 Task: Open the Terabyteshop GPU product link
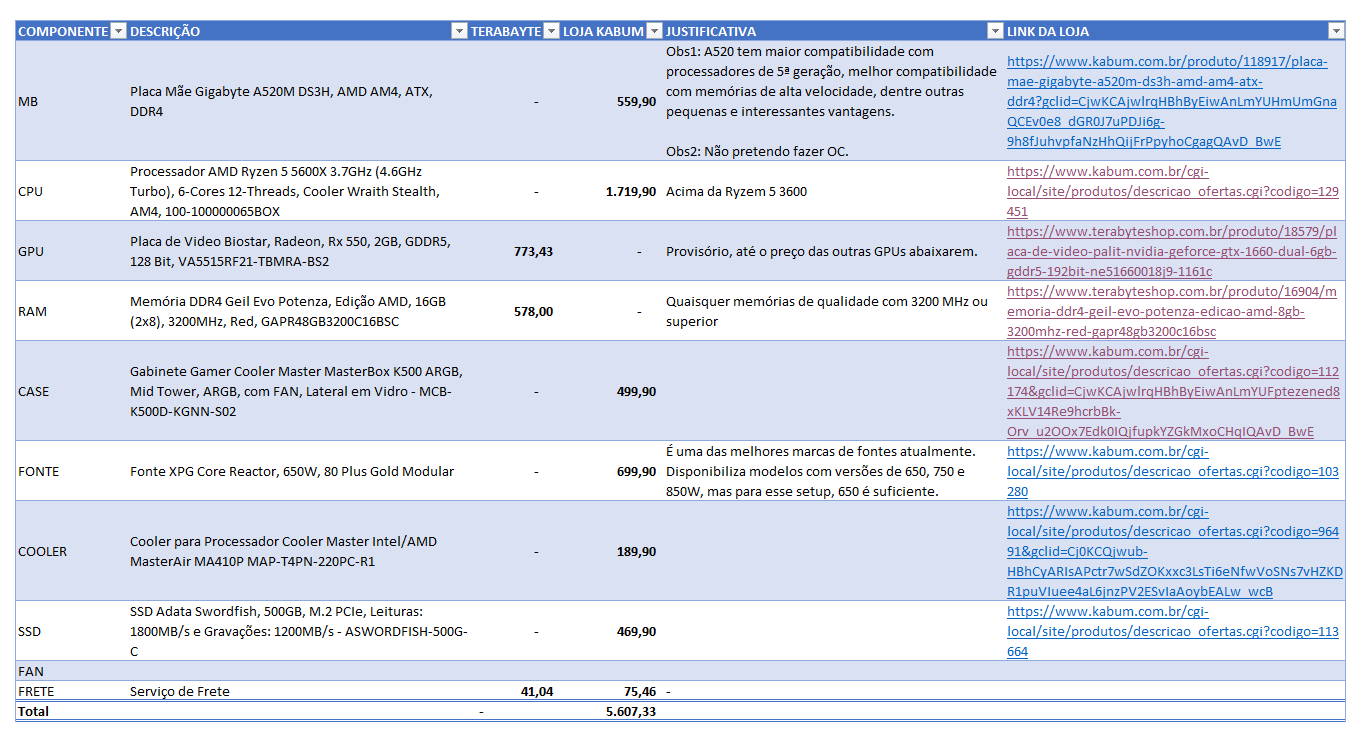[1171, 251]
